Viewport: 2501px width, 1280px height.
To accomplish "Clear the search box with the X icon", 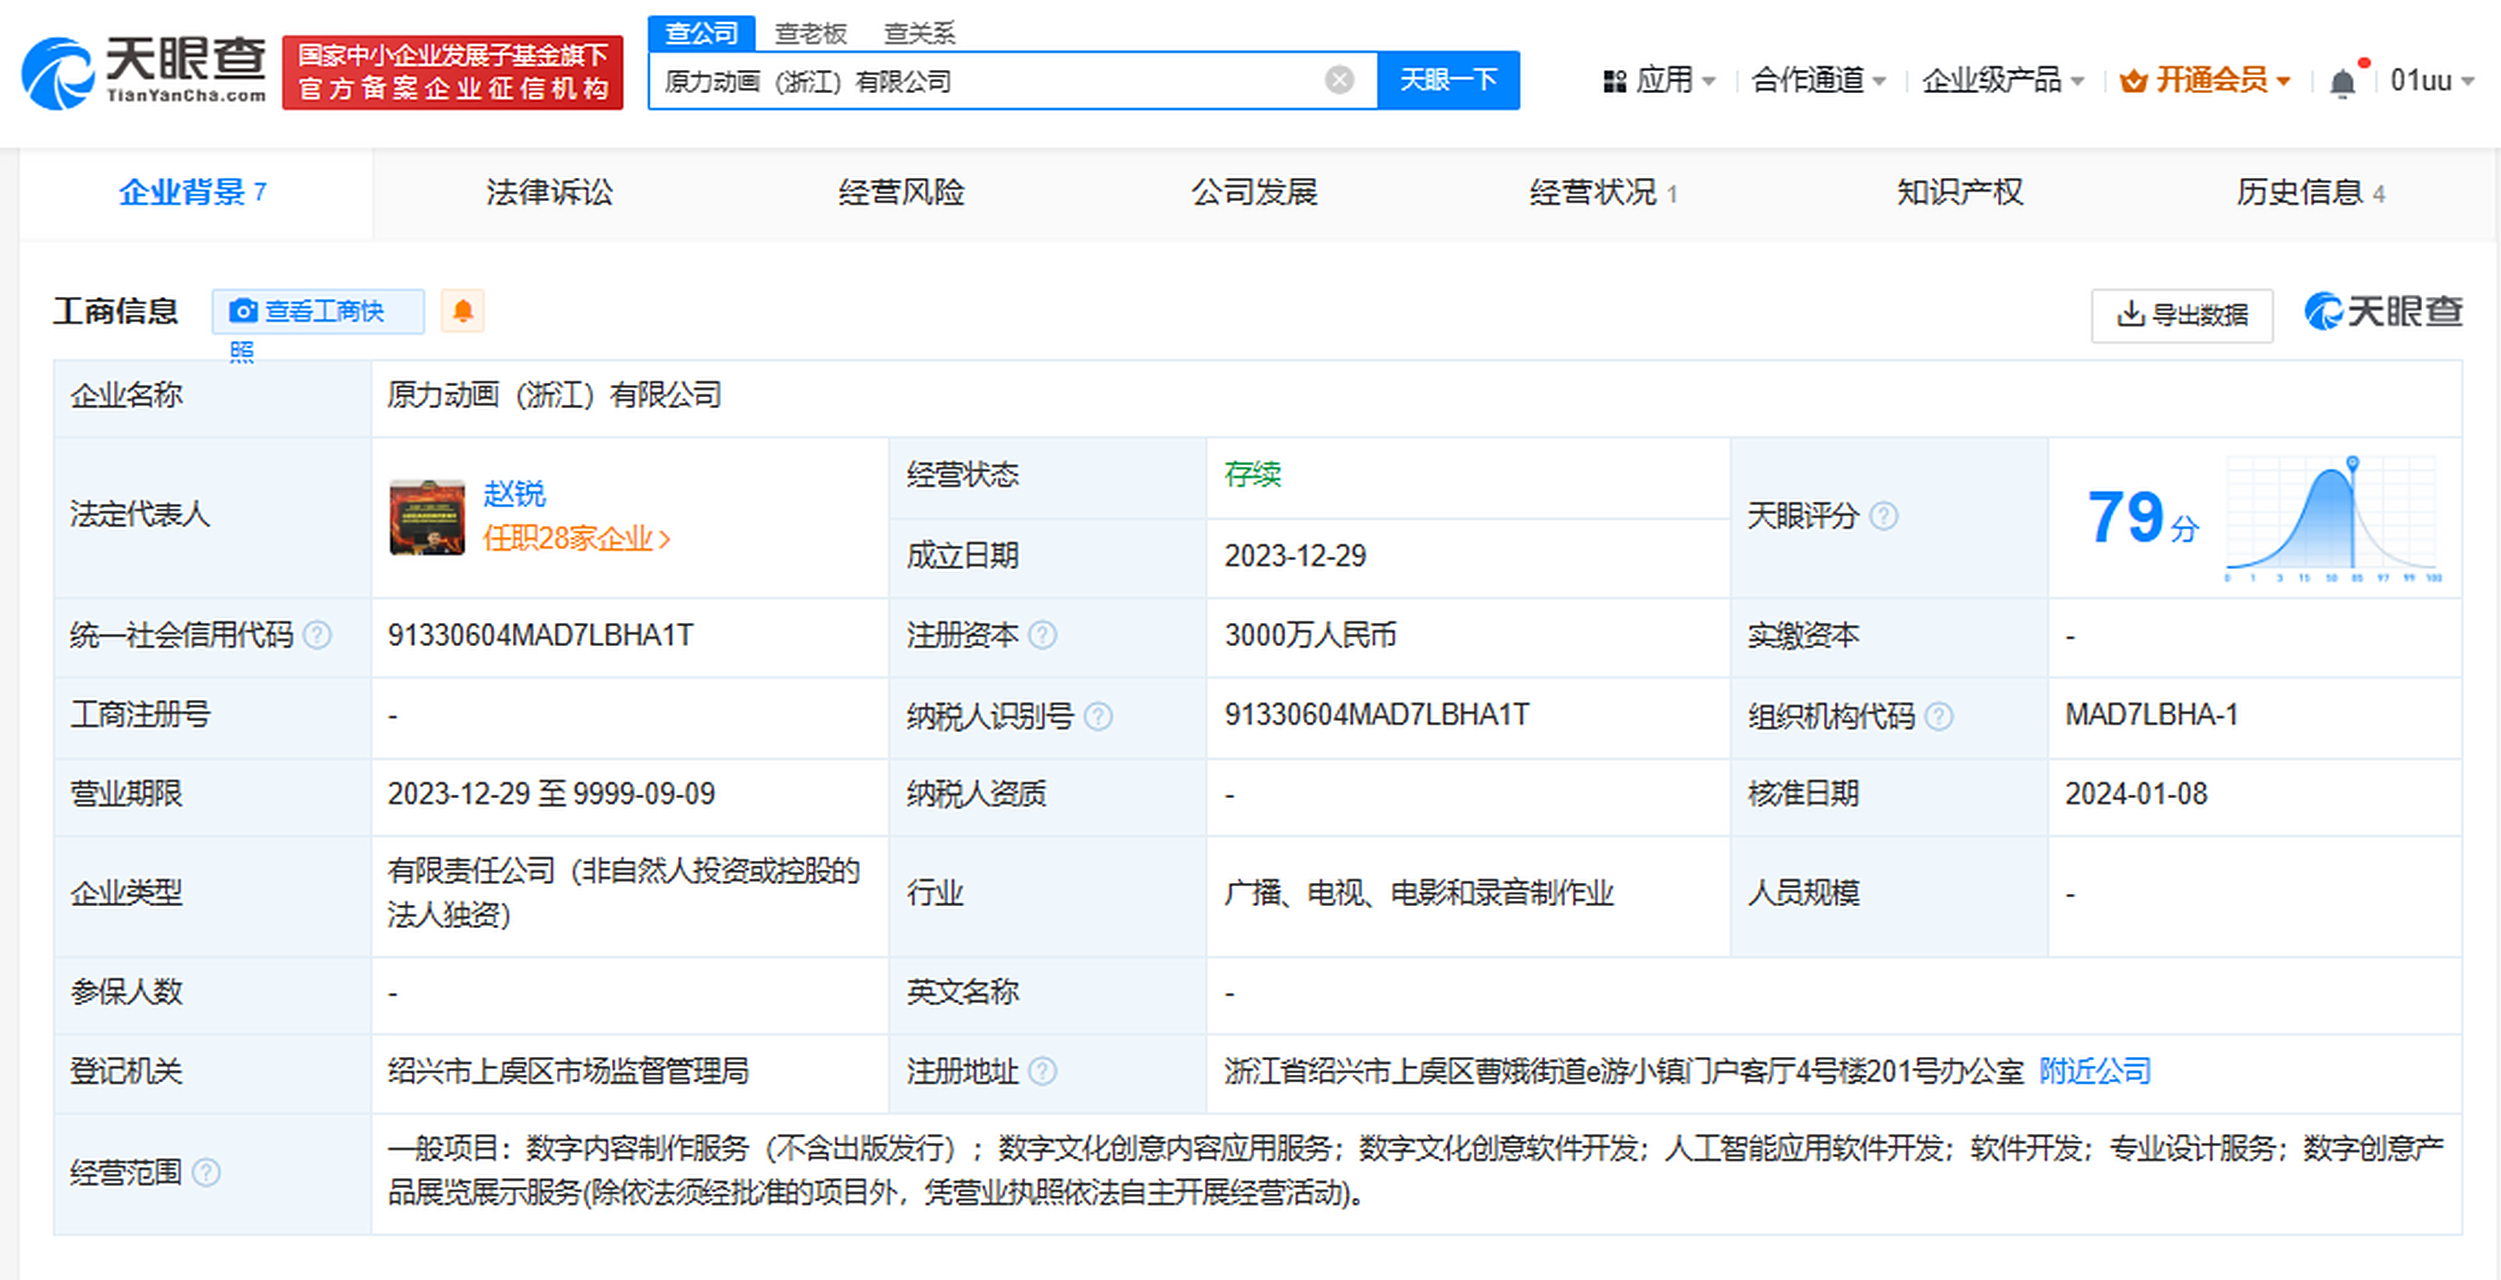I will 1338,80.
